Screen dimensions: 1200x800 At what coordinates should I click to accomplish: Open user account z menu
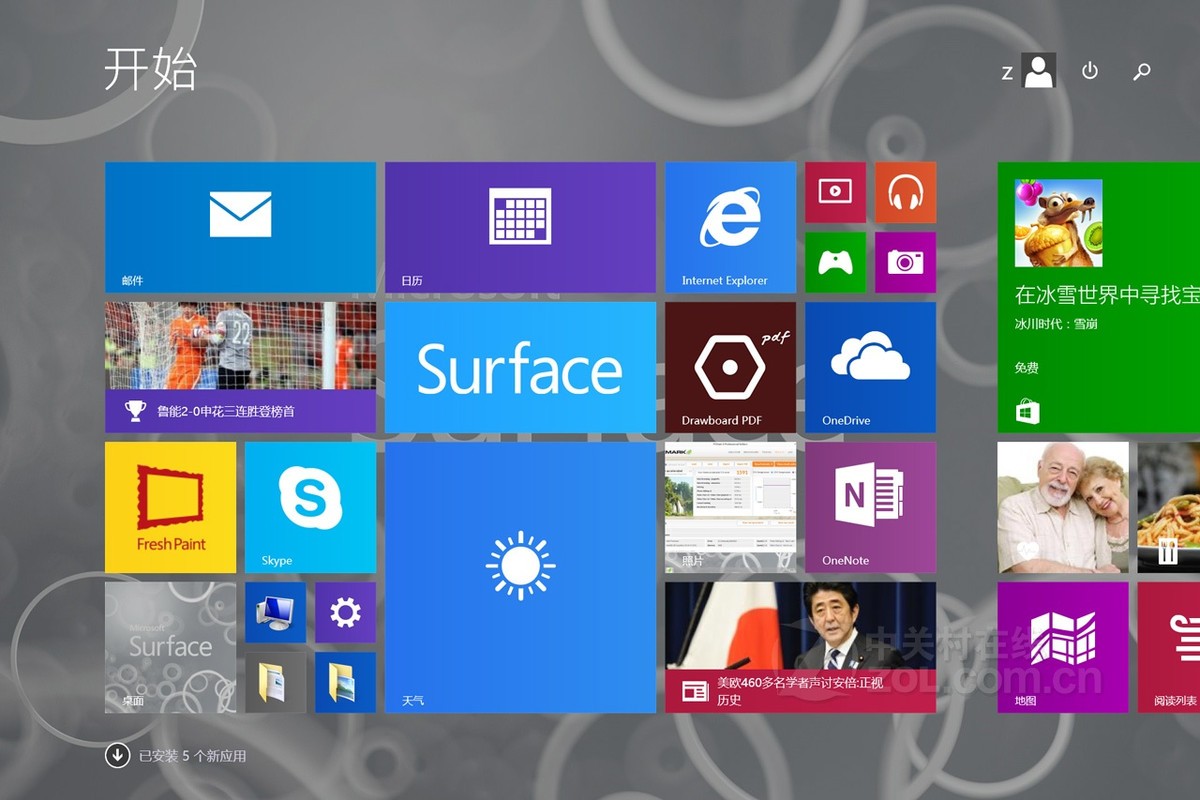[x=1032, y=71]
